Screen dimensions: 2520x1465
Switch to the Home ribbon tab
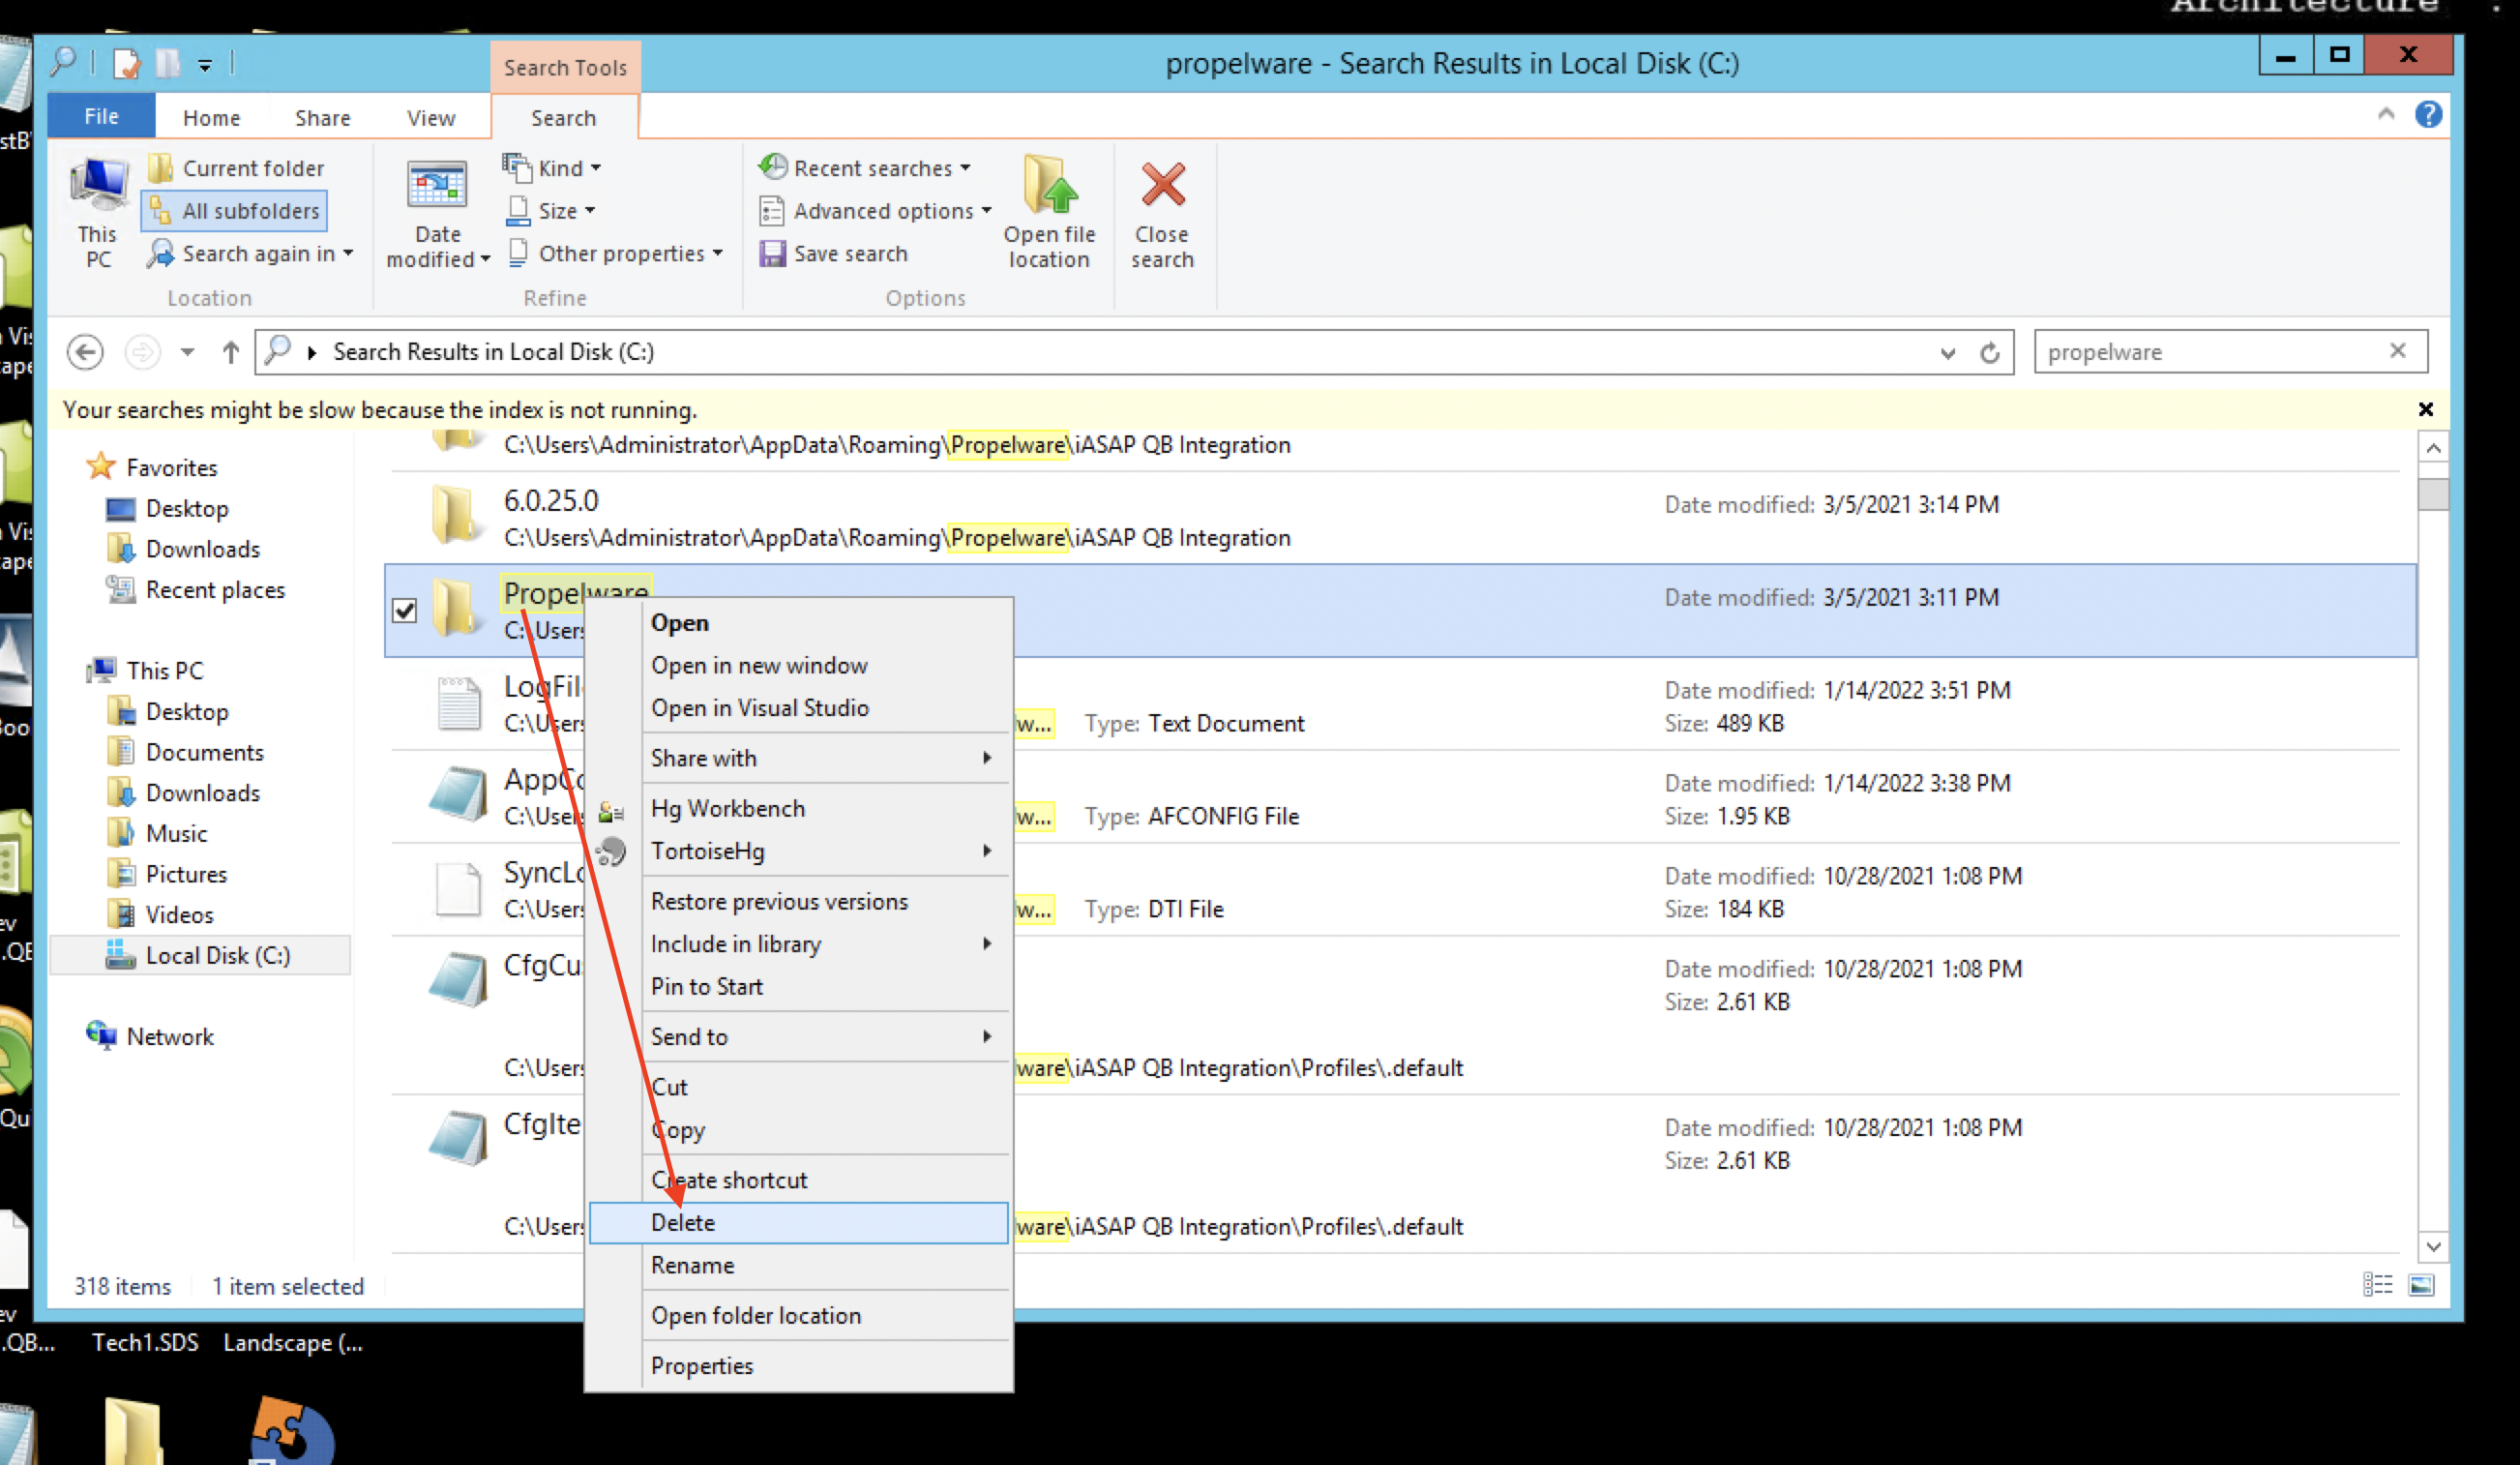pyautogui.click(x=211, y=118)
